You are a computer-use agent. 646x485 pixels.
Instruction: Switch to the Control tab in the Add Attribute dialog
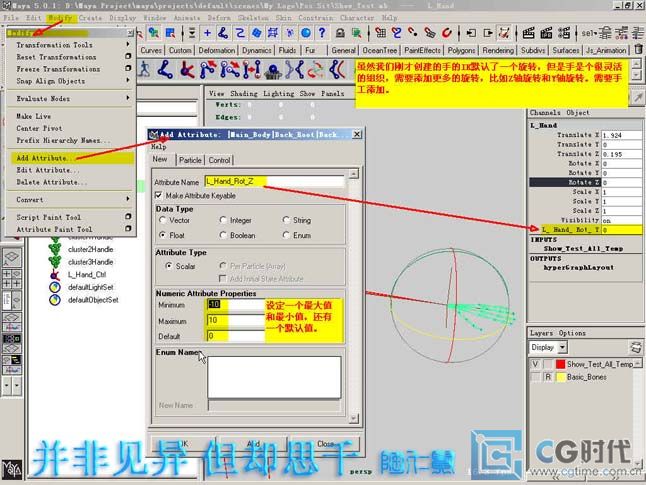[219, 160]
